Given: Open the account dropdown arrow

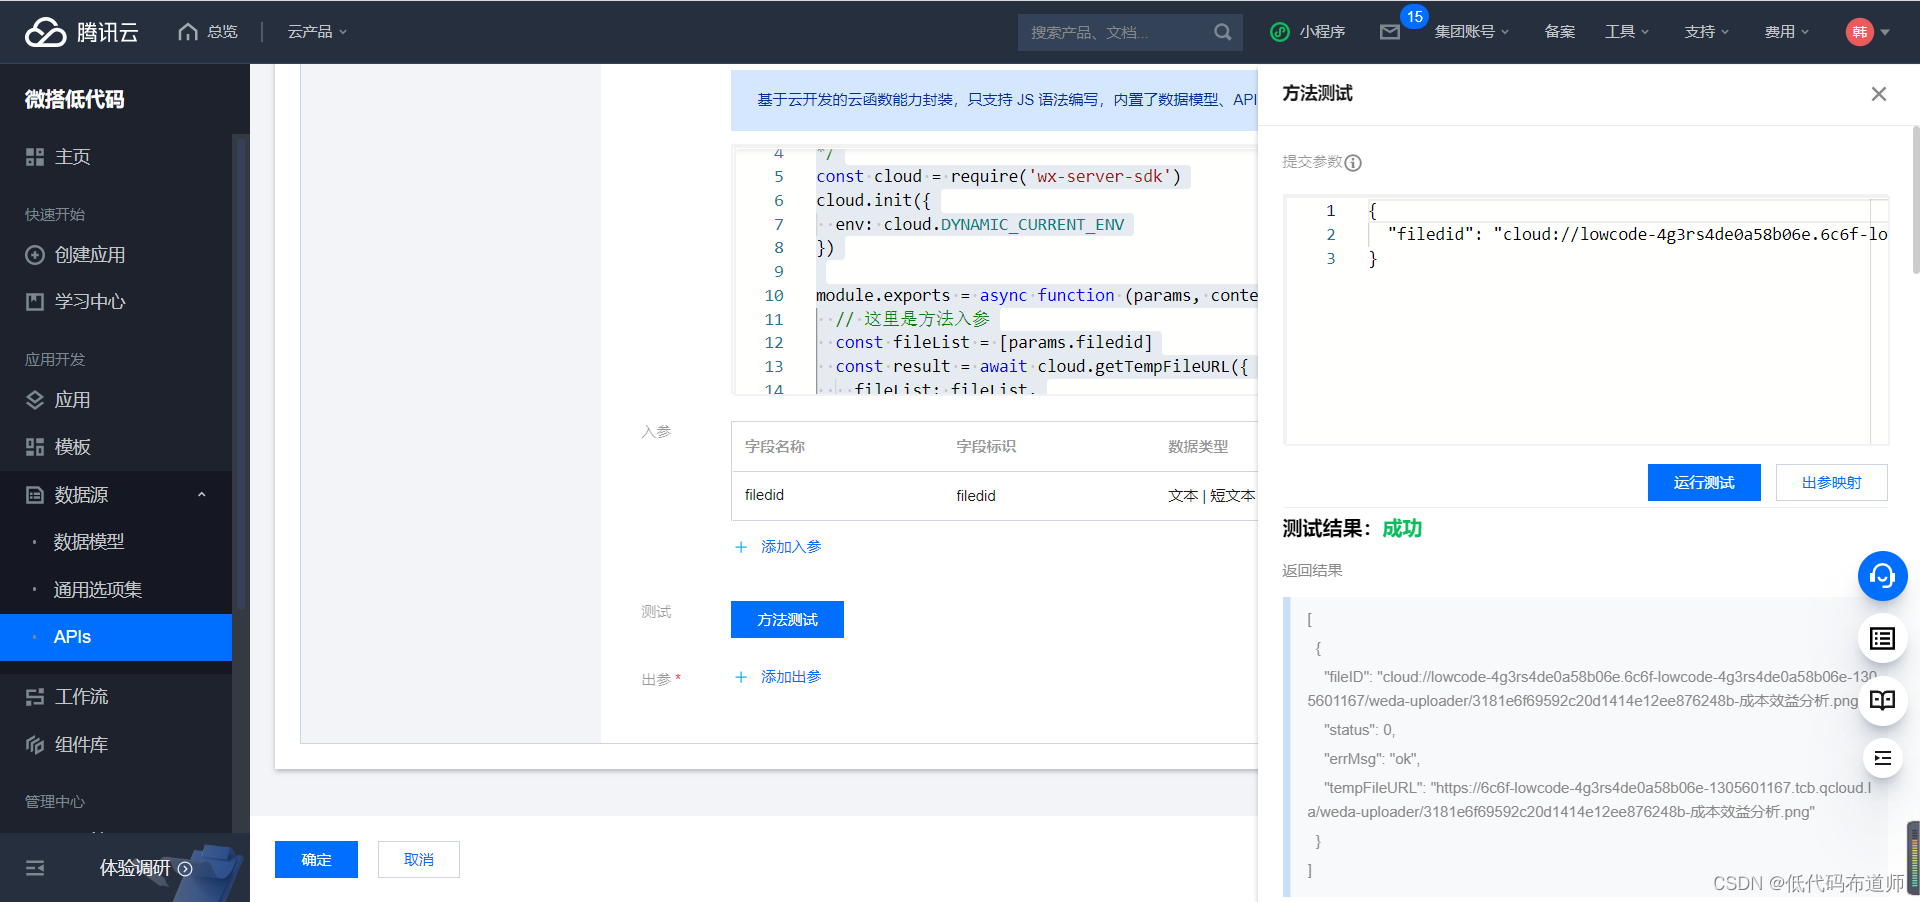Looking at the screenshot, I should pyautogui.click(x=1885, y=32).
